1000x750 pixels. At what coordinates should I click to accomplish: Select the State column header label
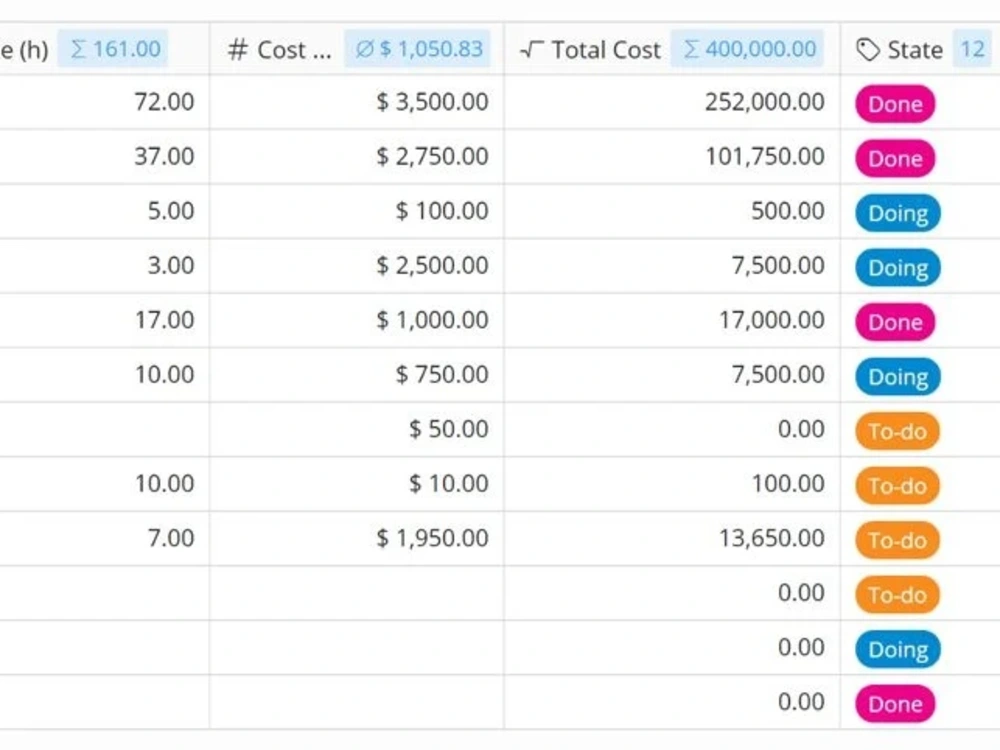coord(915,49)
